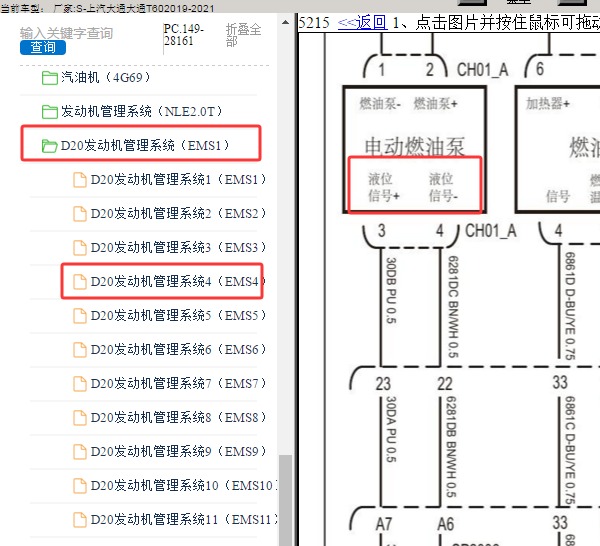
Task: Click the 燃油泵+ pin label
Action: [435, 103]
